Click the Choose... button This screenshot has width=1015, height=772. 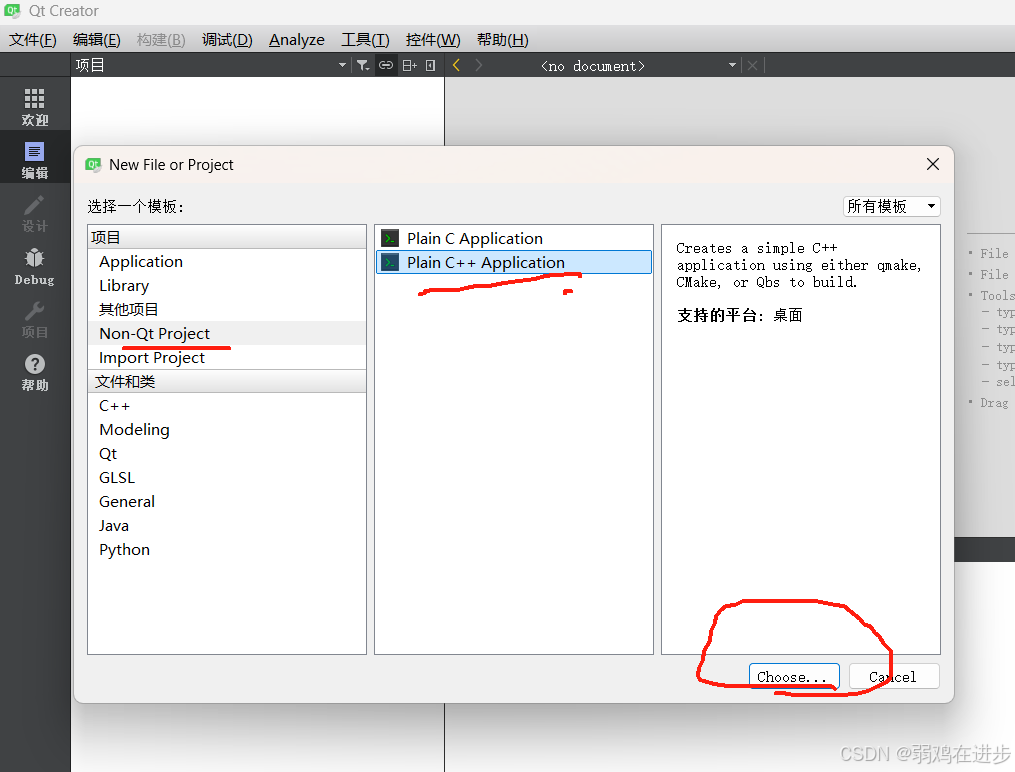[x=794, y=677]
